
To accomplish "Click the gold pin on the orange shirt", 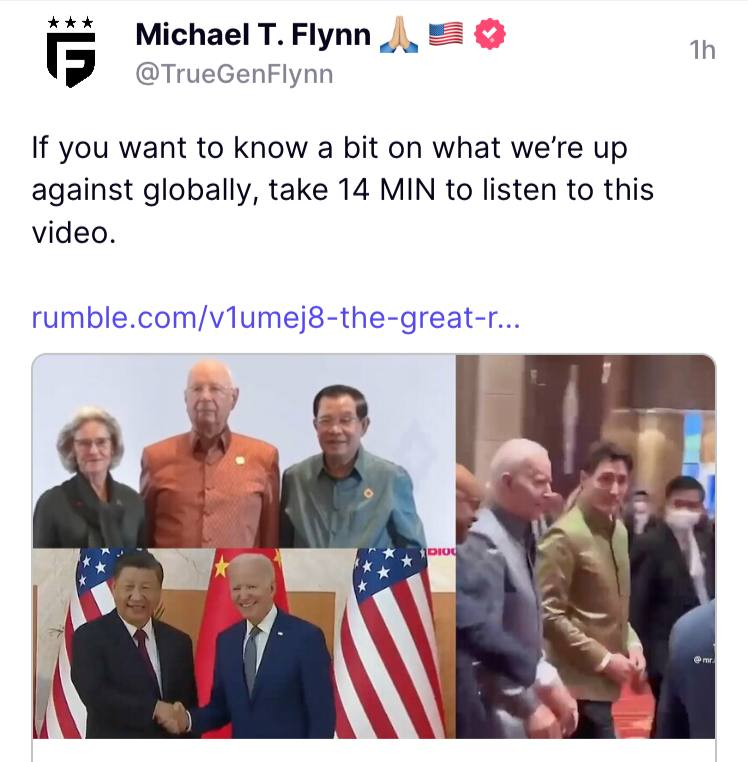I will point(239,460).
